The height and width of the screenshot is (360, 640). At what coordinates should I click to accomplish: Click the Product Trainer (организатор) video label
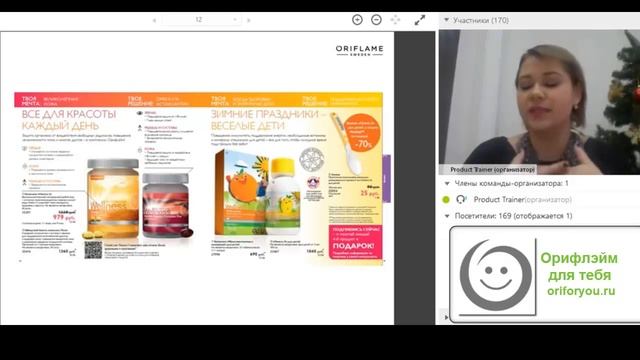point(492,169)
